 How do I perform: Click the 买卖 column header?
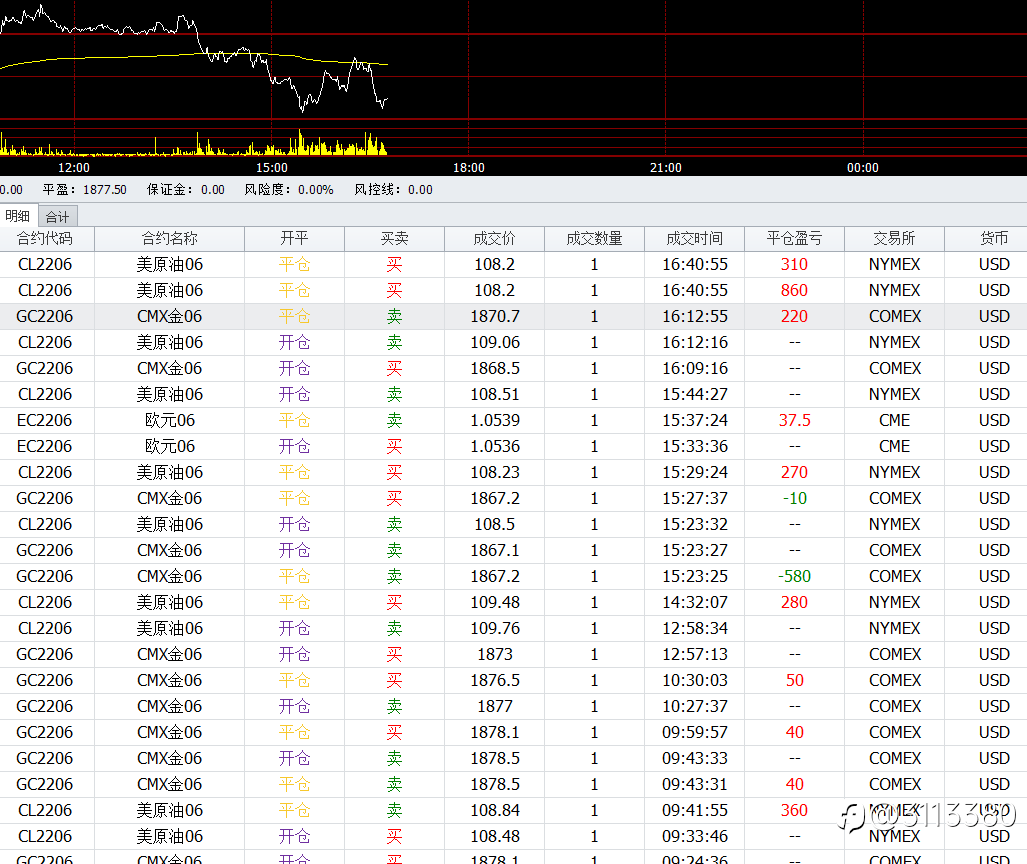394,239
